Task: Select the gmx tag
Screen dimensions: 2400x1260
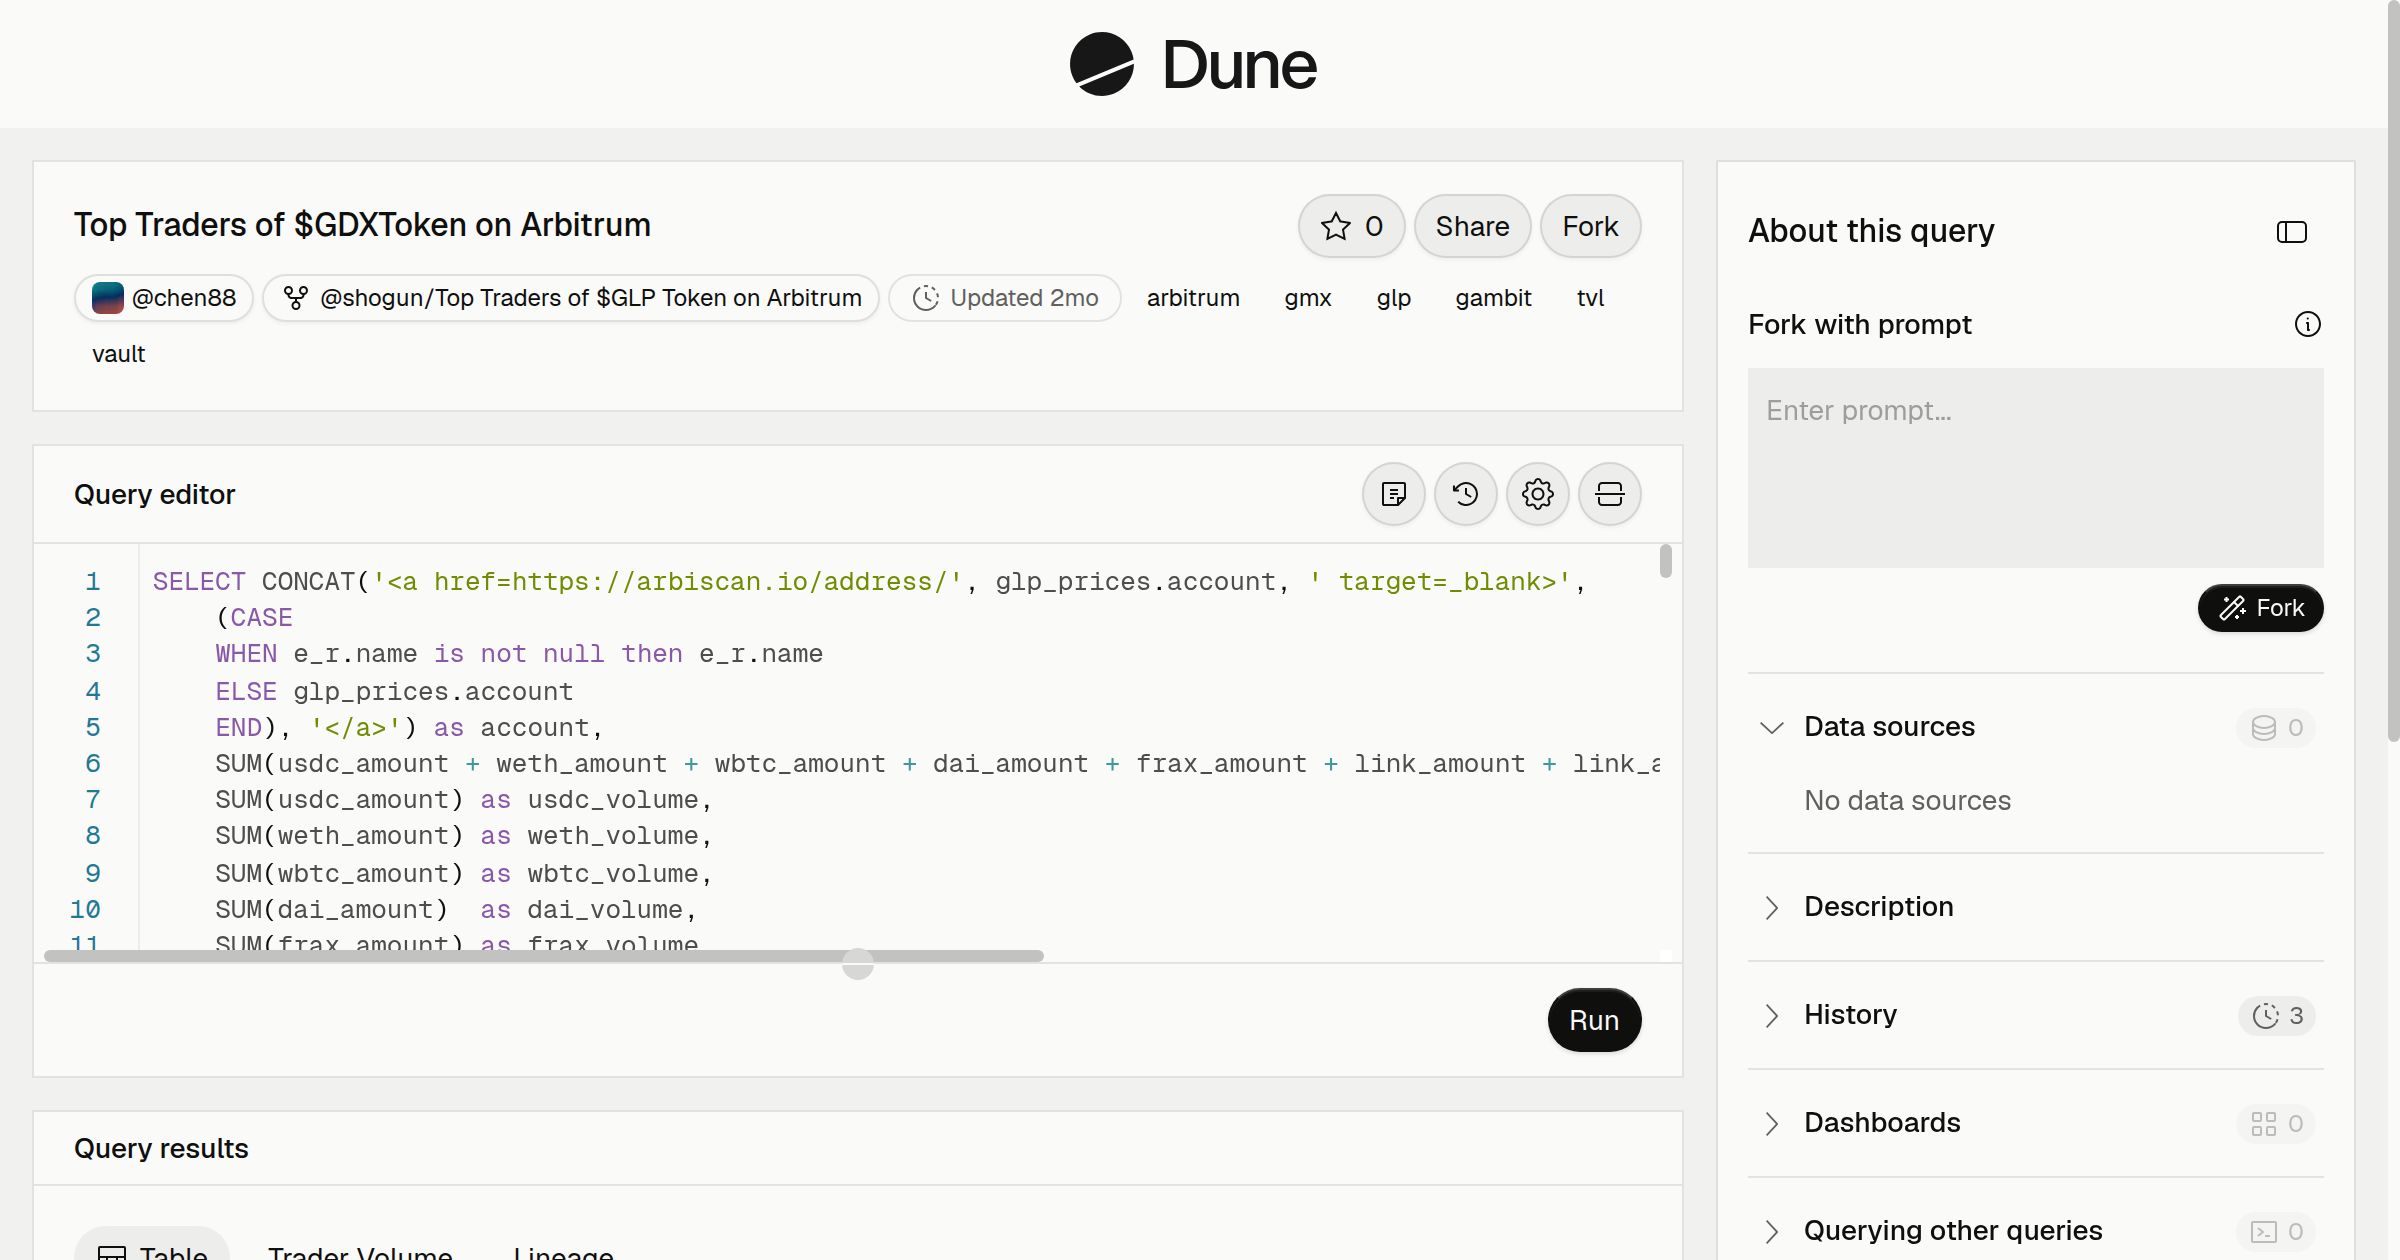Action: pyautogui.click(x=1308, y=298)
